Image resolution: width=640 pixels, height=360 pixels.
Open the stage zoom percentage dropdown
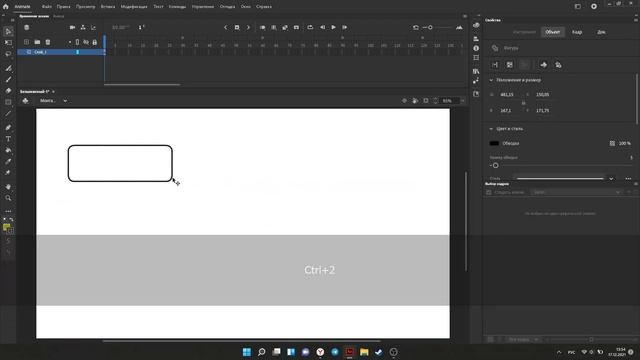[x=462, y=100]
